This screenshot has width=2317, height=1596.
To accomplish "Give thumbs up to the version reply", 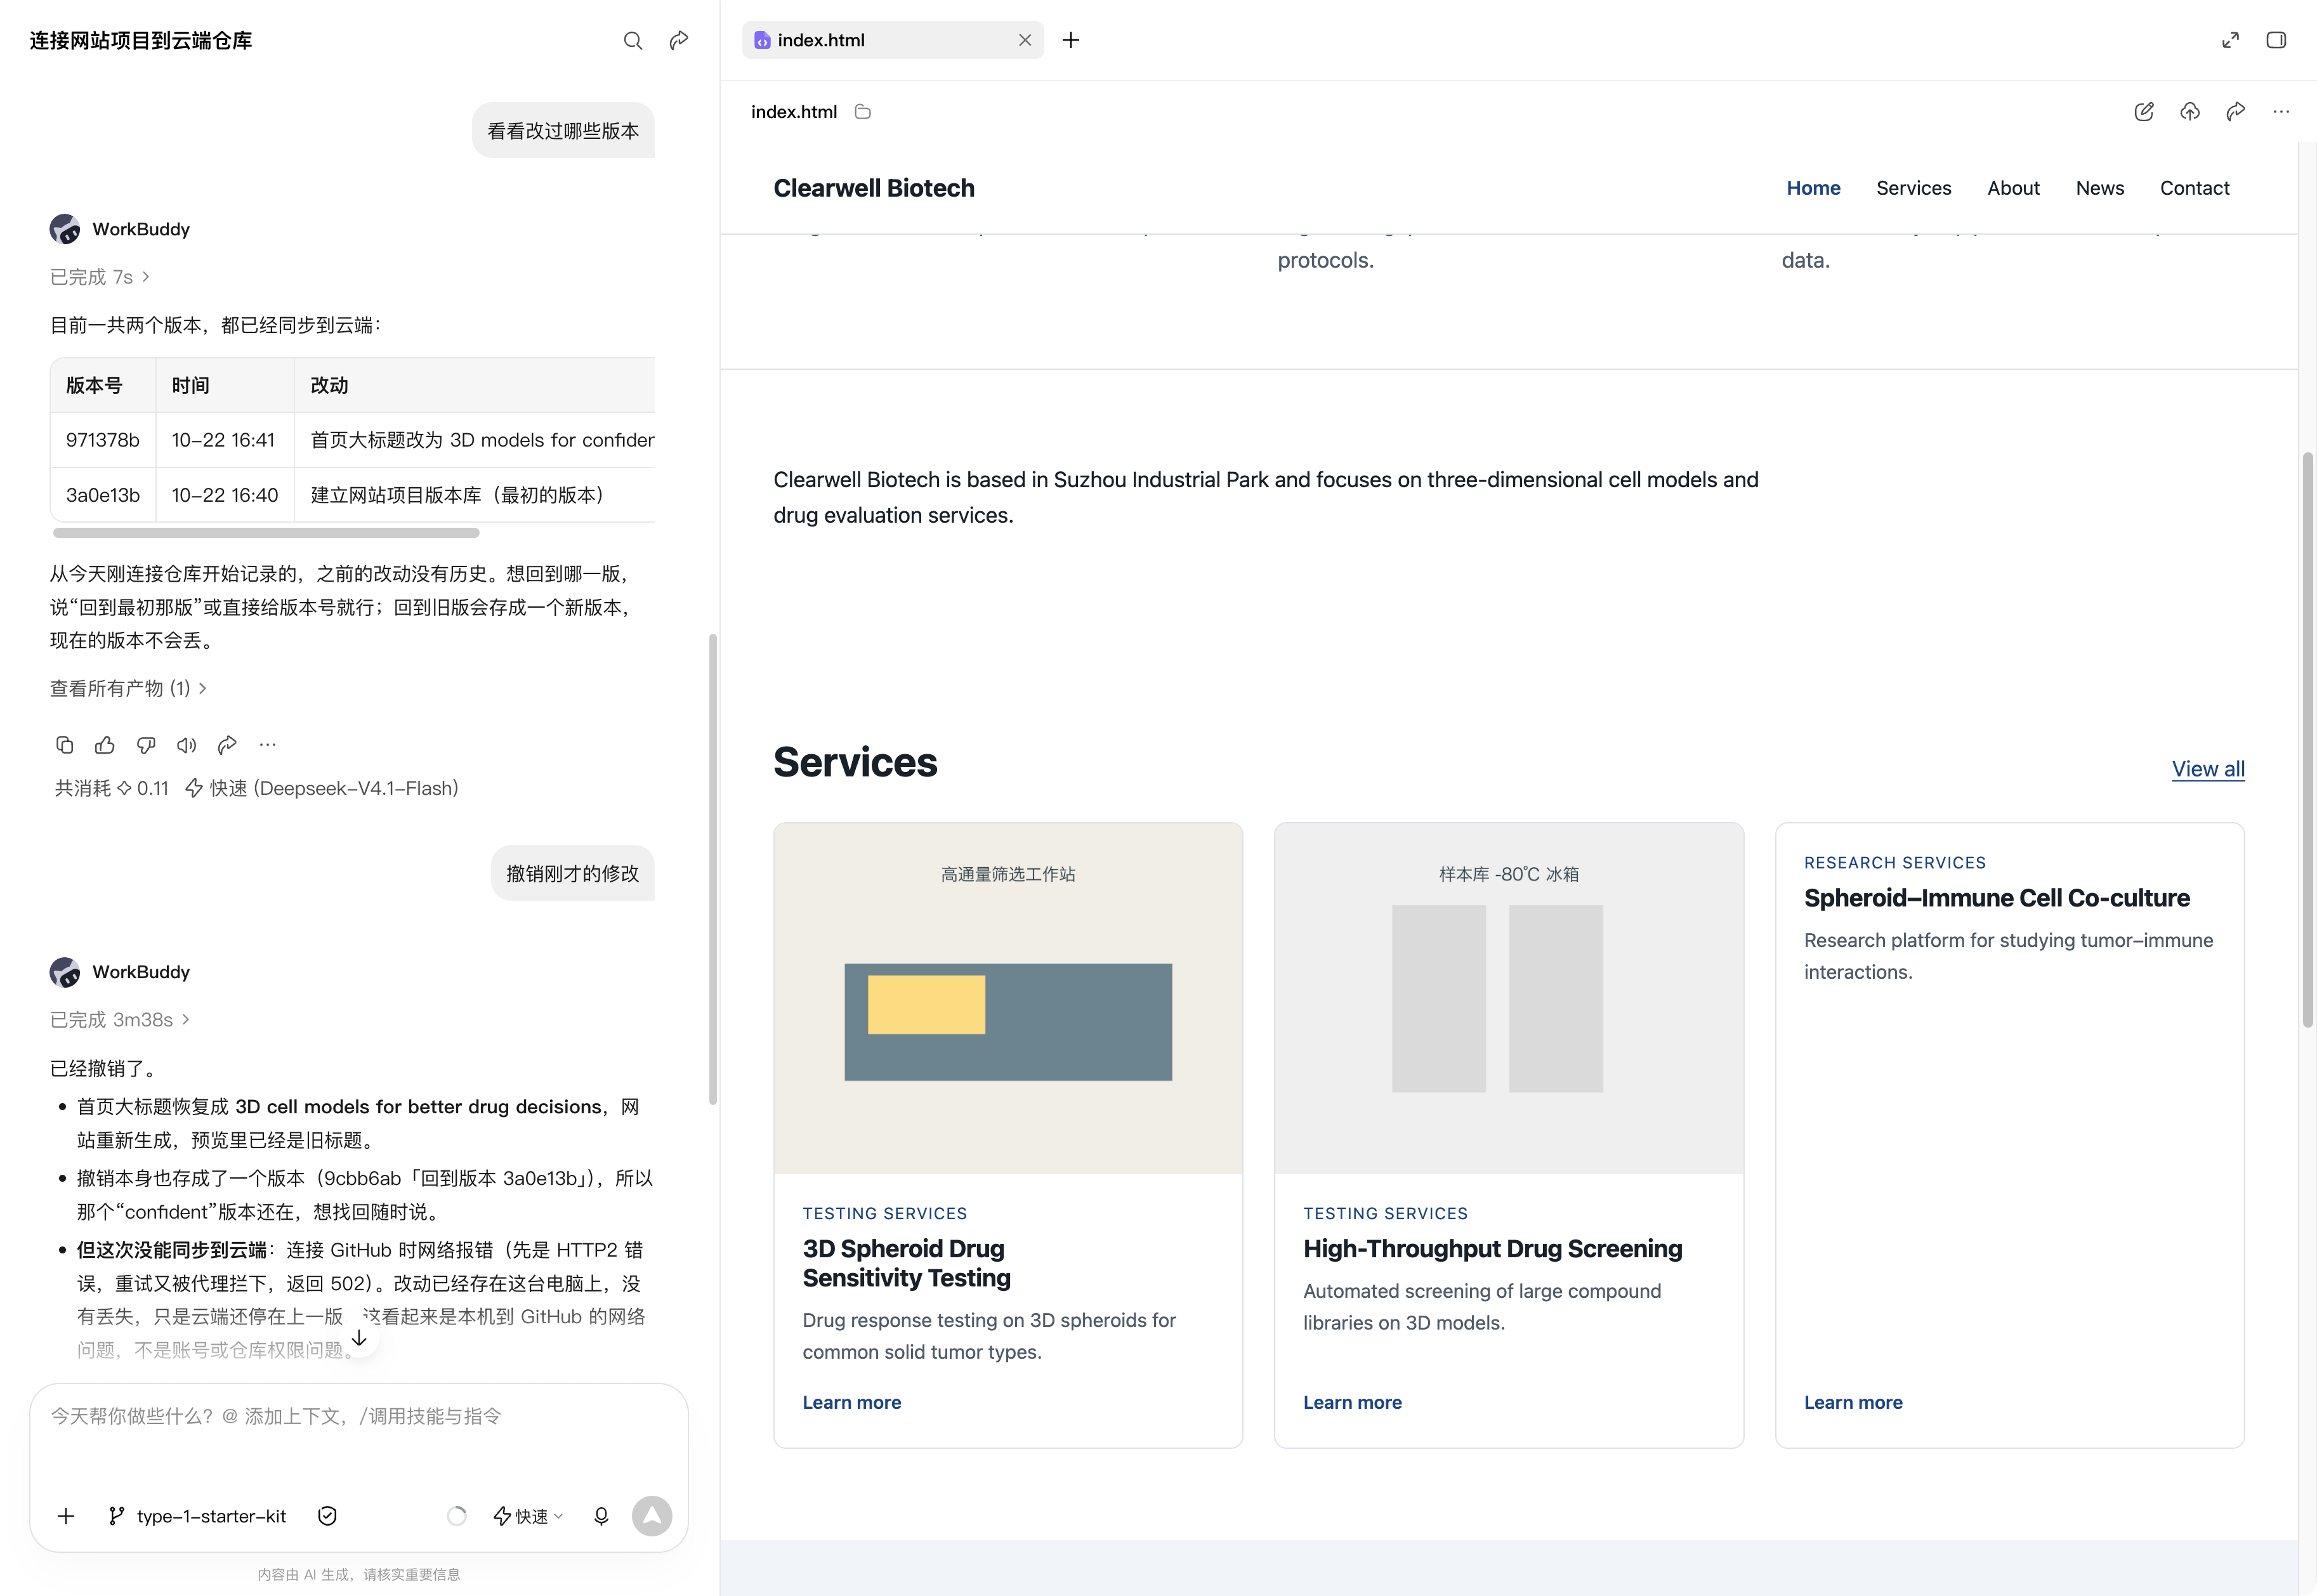I will 105,744.
